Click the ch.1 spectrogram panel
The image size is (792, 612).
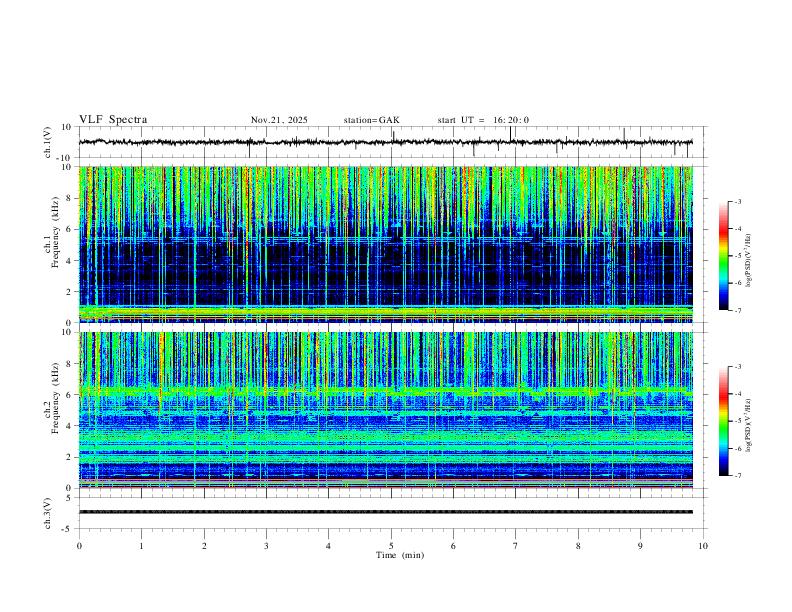click(385, 244)
